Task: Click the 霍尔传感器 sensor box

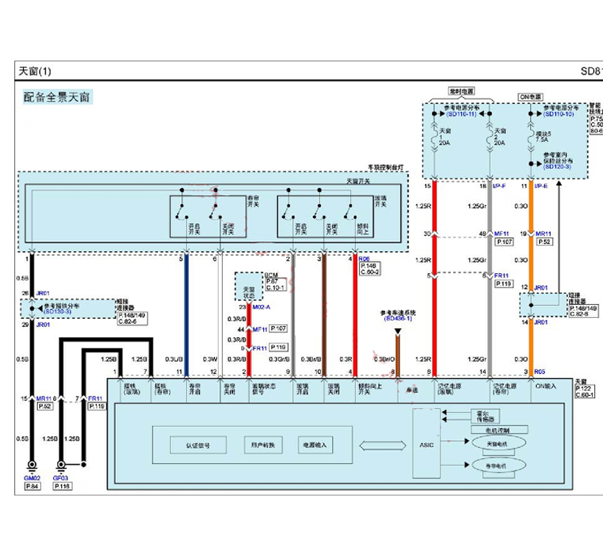Action: 485,416
